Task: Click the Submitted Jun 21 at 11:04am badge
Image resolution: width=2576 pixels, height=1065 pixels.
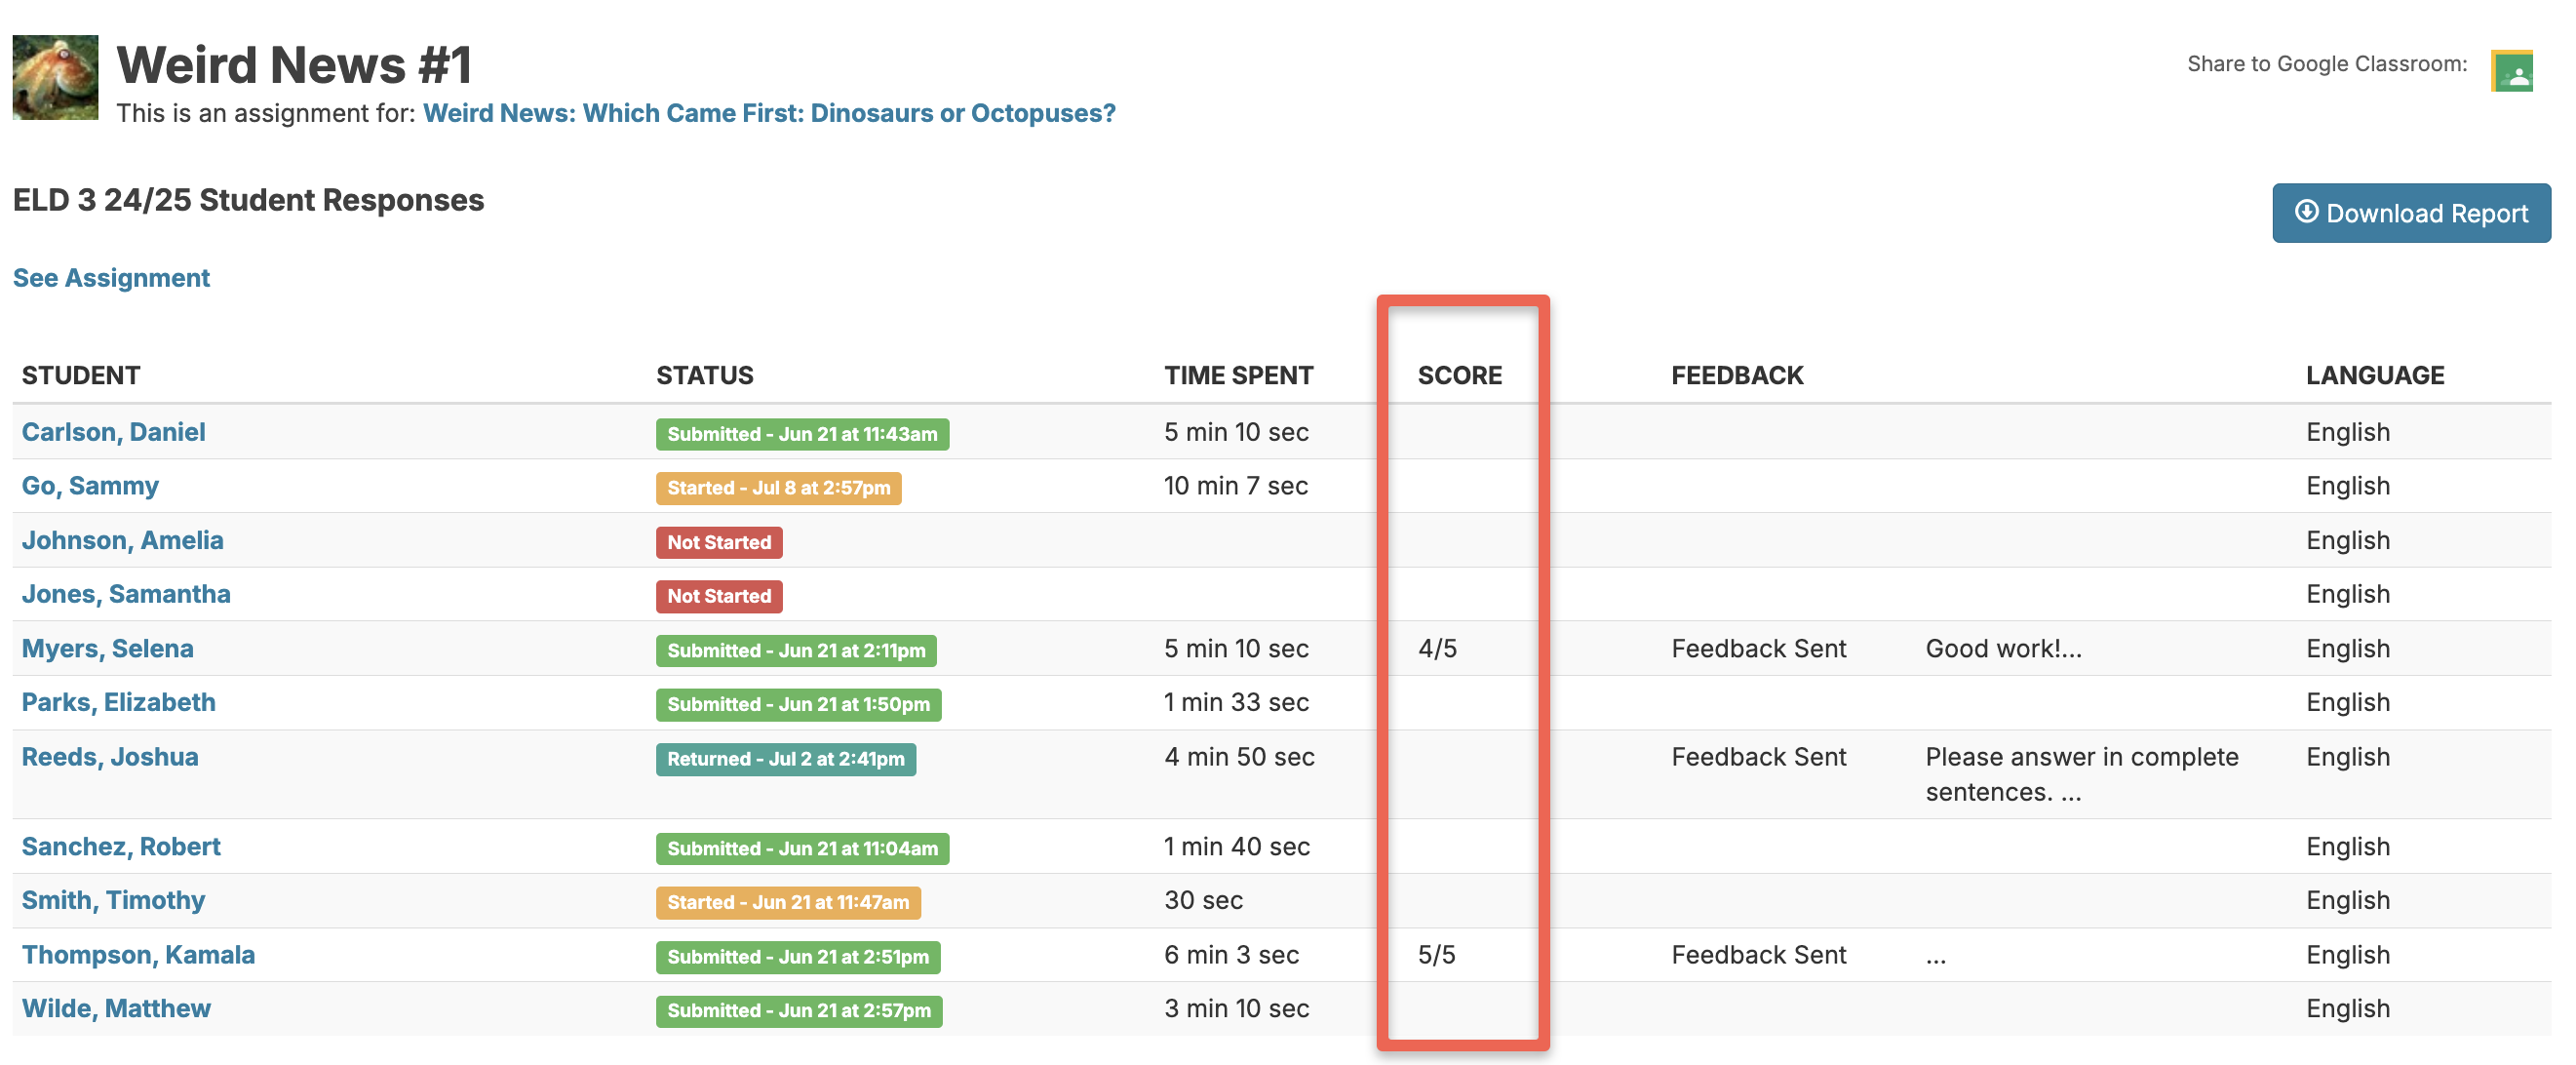Action: tap(802, 849)
